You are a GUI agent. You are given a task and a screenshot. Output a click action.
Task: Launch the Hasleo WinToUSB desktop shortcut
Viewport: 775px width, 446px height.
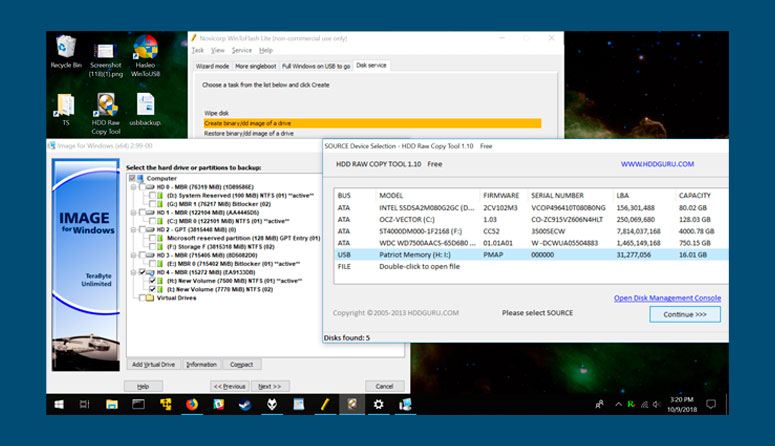[x=145, y=55]
